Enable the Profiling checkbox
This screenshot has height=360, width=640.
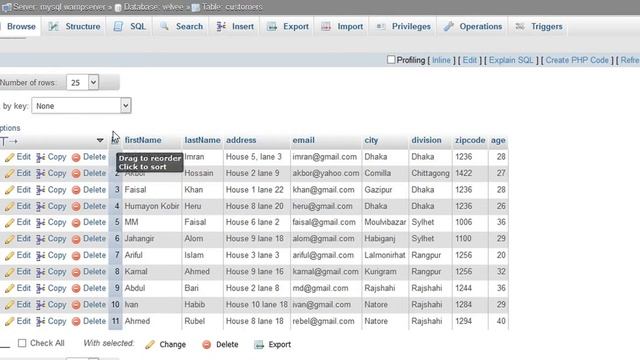[x=391, y=60]
